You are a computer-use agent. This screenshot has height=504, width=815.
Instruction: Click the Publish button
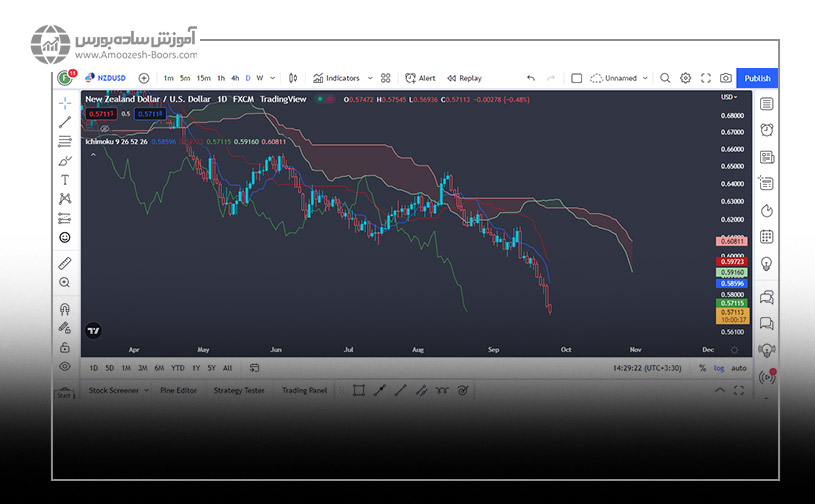[x=757, y=78]
